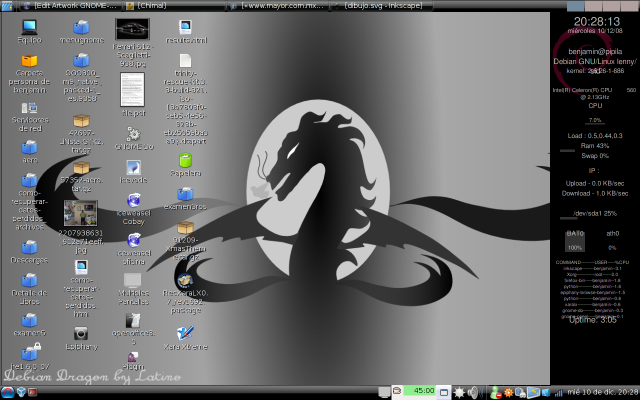Select the trinity-rescue-kit iso part file

(x=185, y=61)
